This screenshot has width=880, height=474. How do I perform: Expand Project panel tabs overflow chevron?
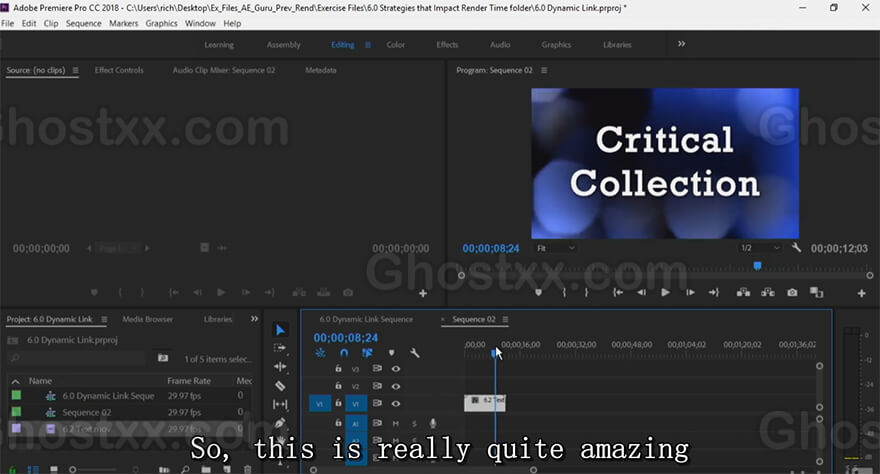254,319
